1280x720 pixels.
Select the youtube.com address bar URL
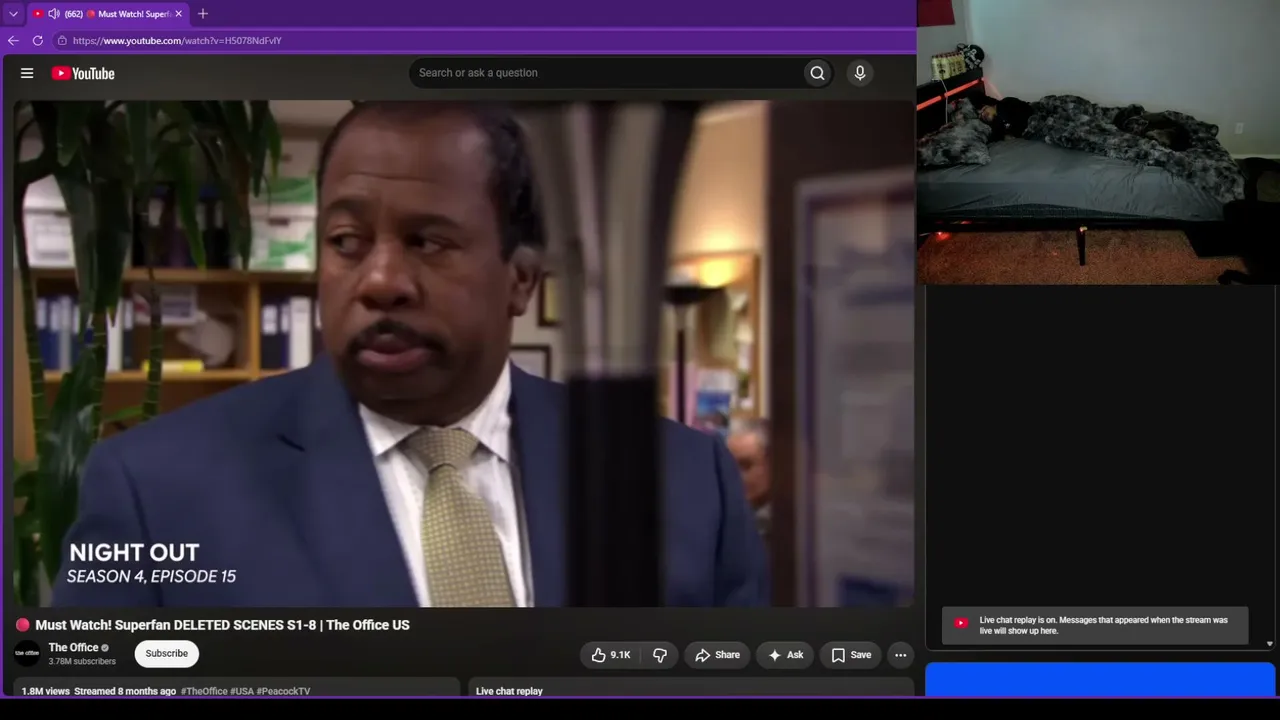(177, 41)
